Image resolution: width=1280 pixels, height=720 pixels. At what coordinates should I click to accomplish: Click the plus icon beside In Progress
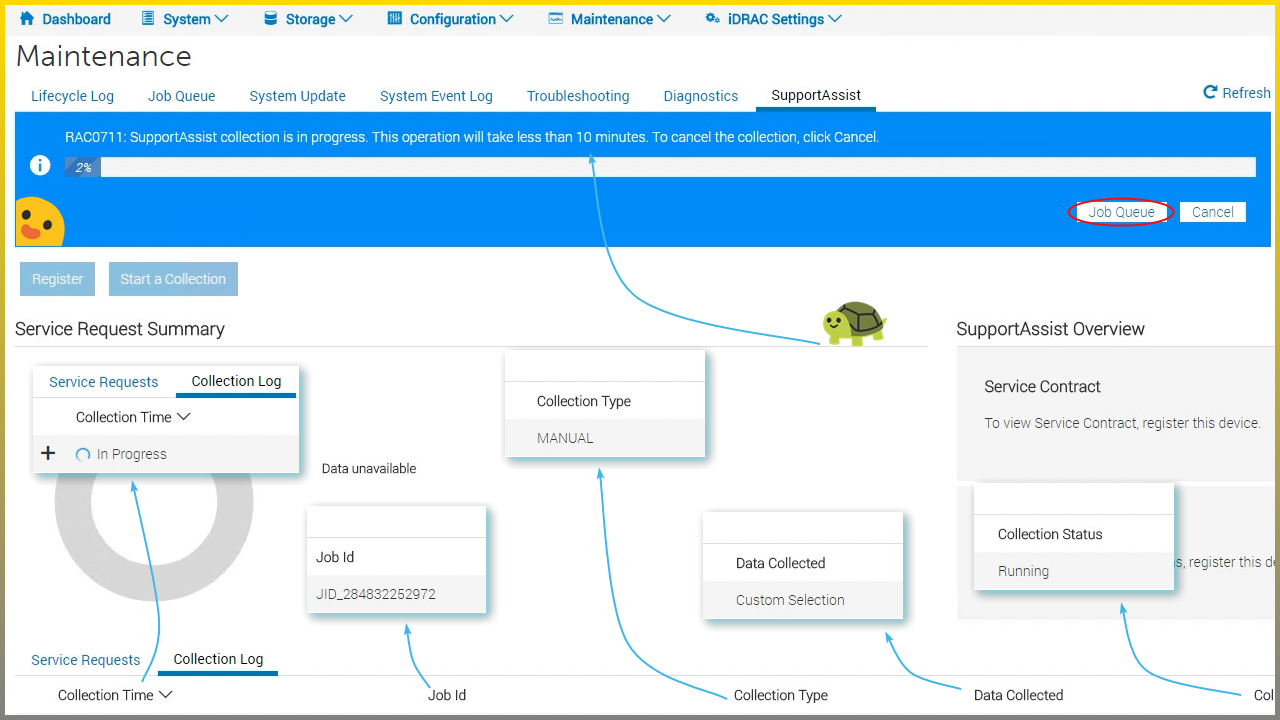click(48, 453)
